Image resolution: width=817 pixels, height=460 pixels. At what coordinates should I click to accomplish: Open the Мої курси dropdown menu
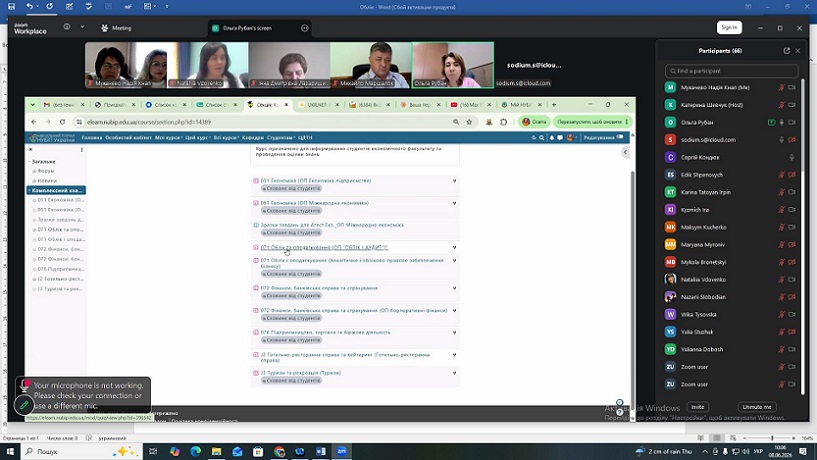pyautogui.click(x=168, y=138)
